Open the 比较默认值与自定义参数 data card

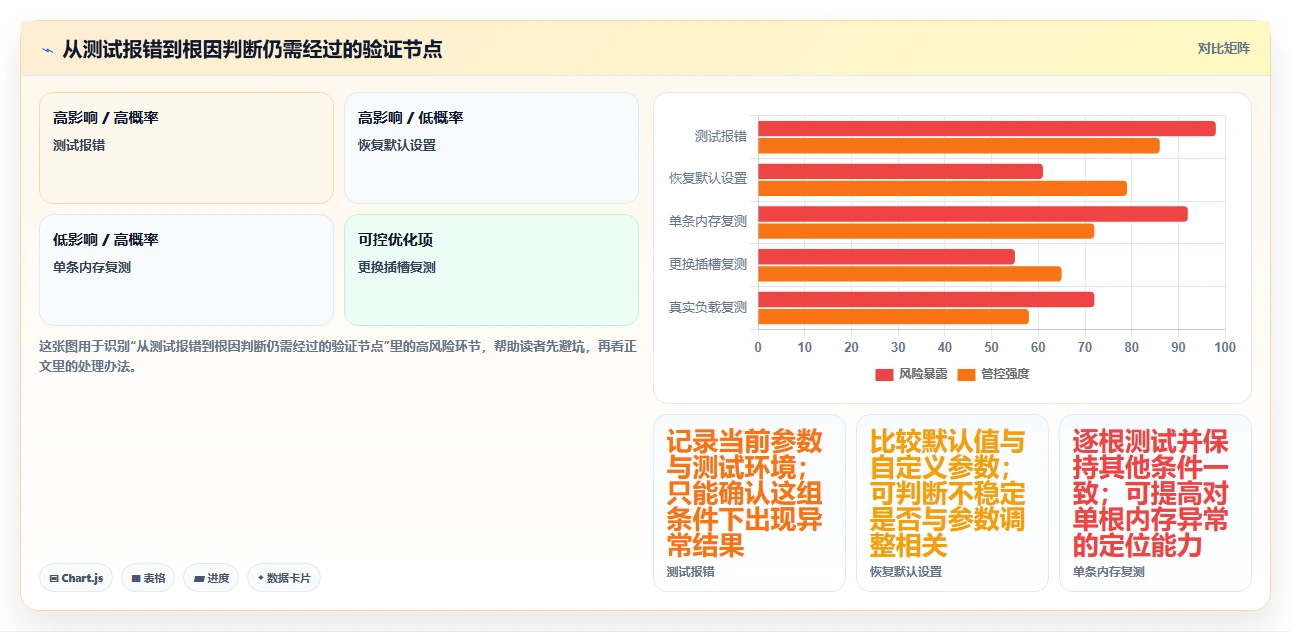952,503
